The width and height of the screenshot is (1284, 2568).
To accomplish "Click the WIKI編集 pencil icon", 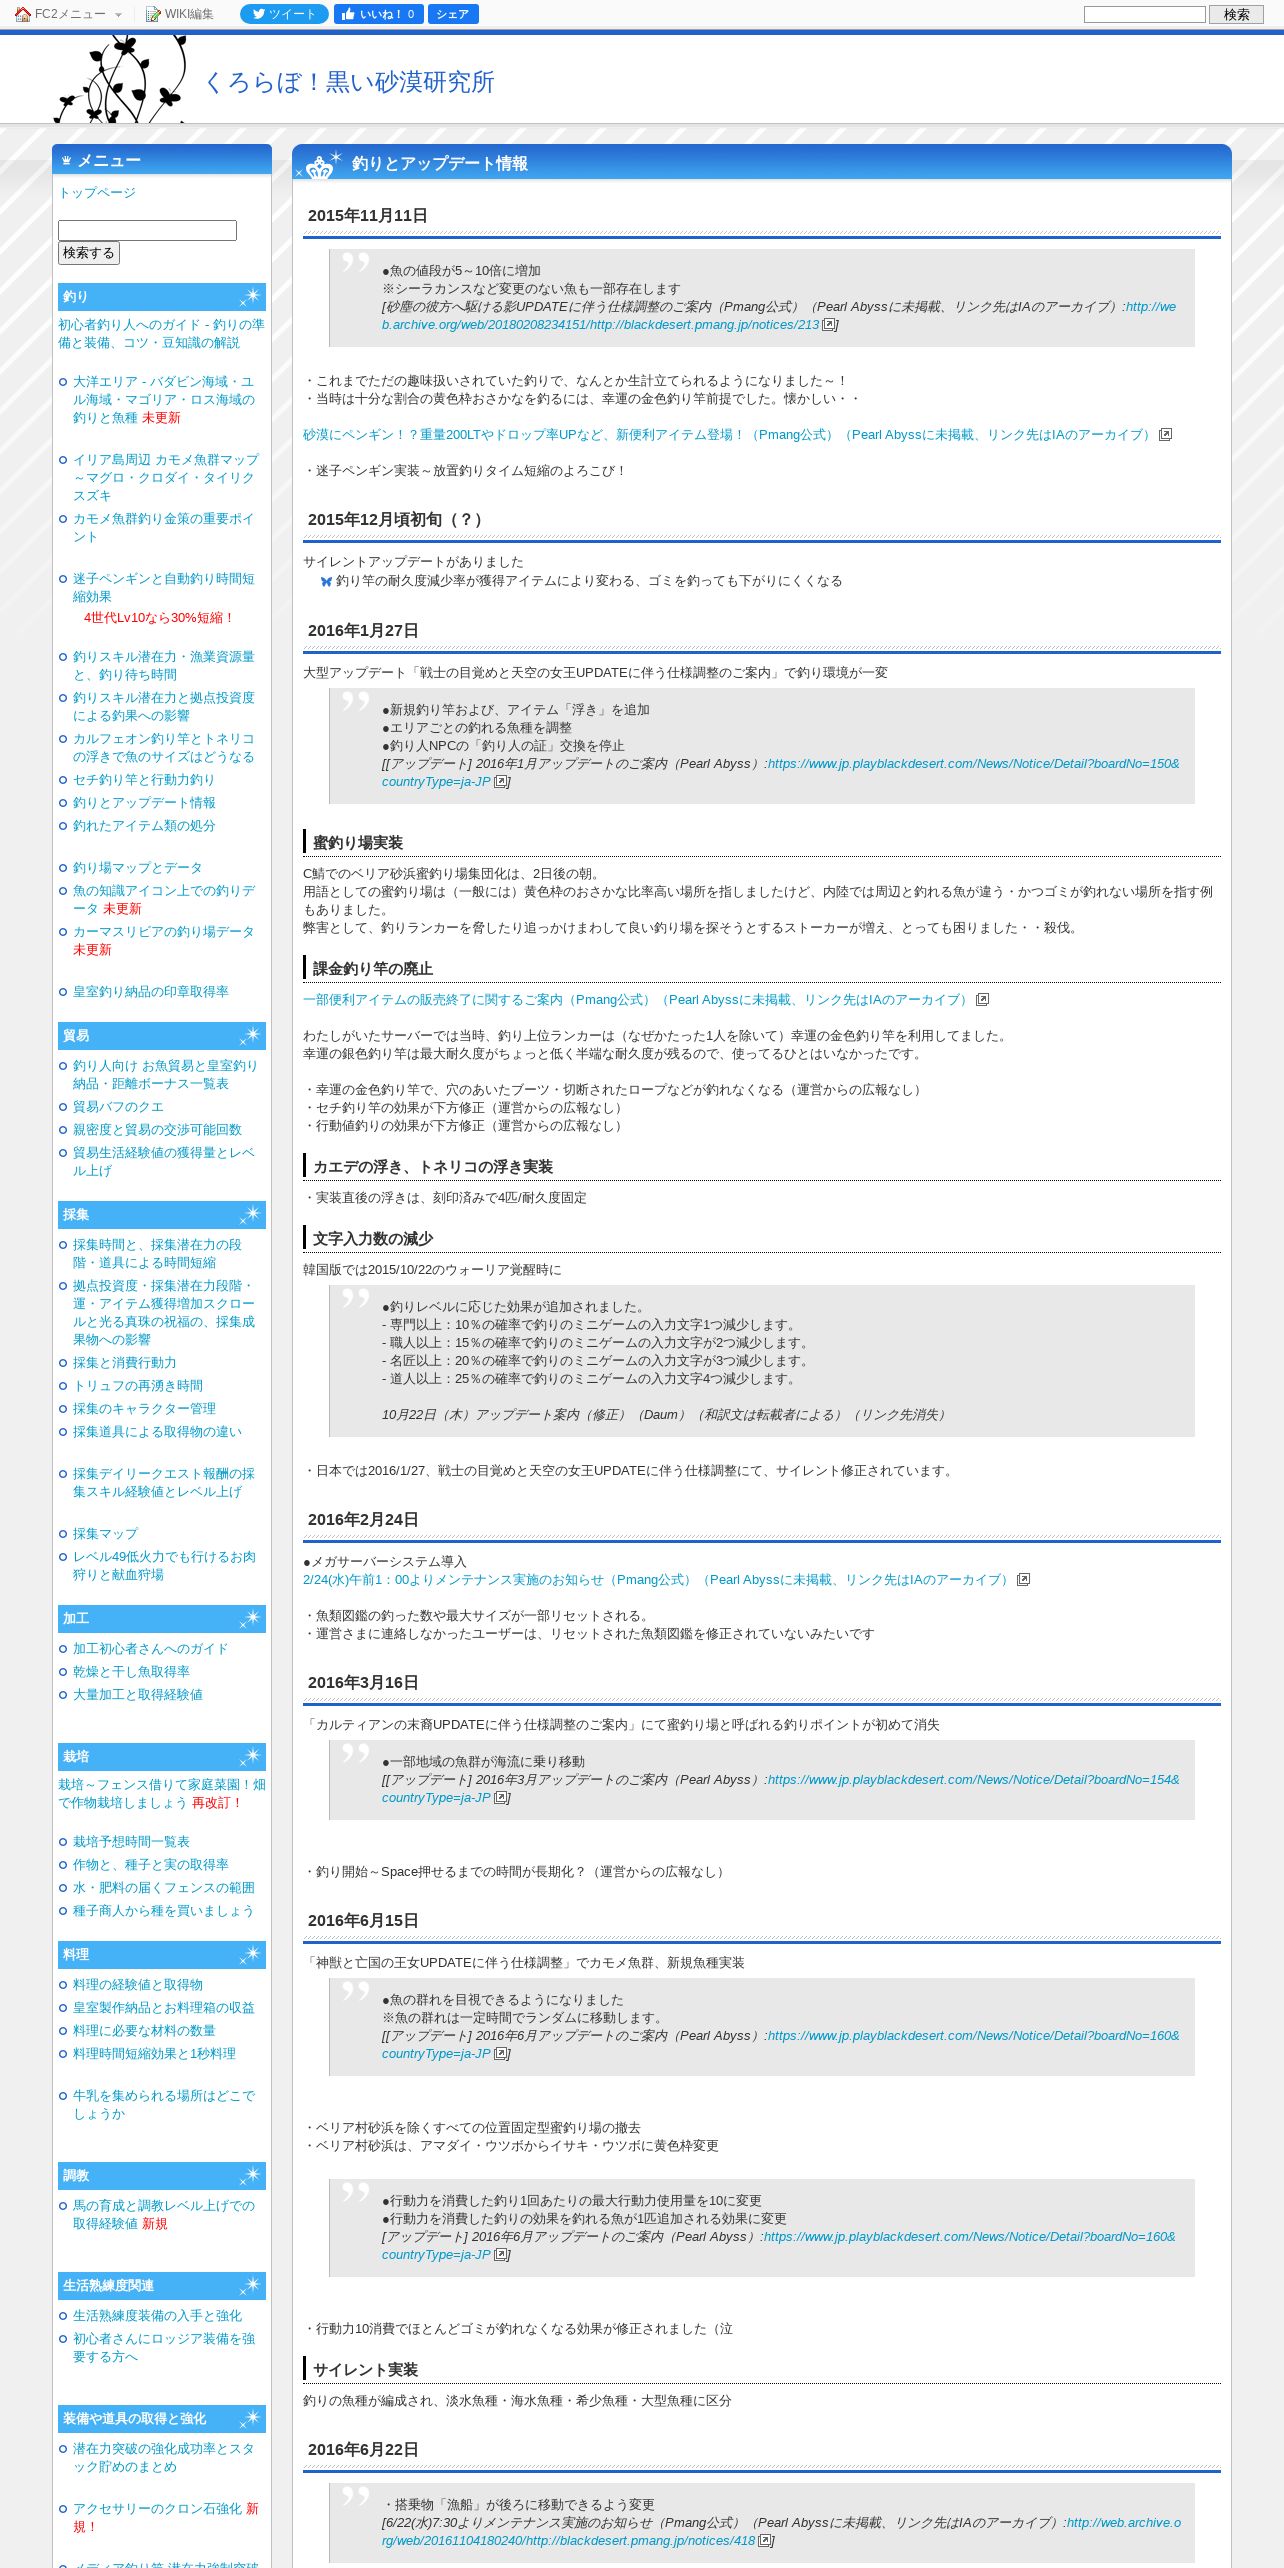I will pos(153,14).
